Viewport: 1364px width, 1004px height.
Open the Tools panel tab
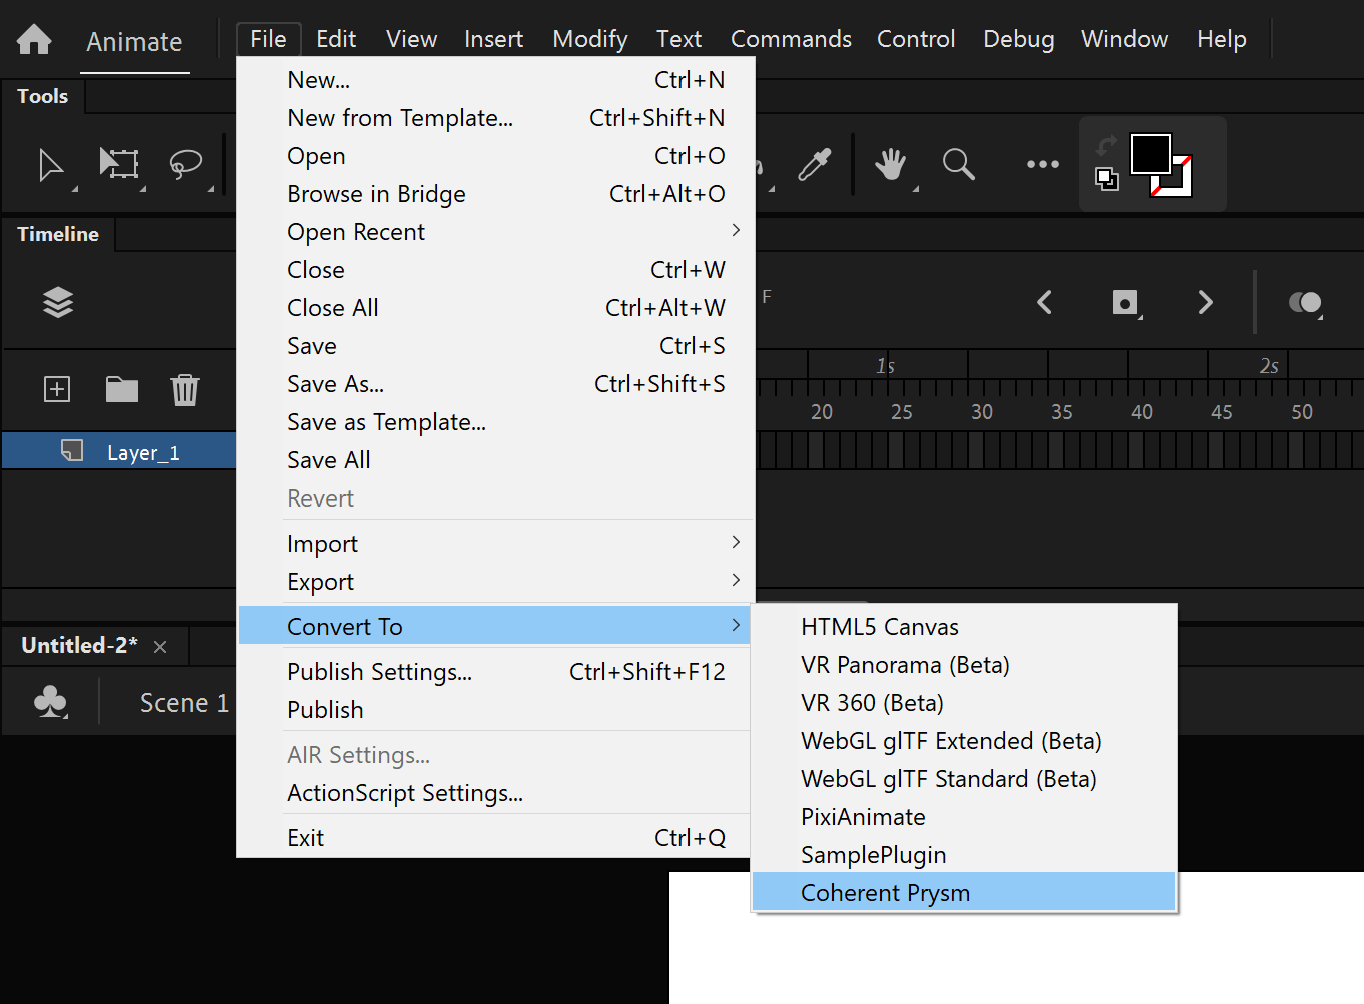(43, 96)
